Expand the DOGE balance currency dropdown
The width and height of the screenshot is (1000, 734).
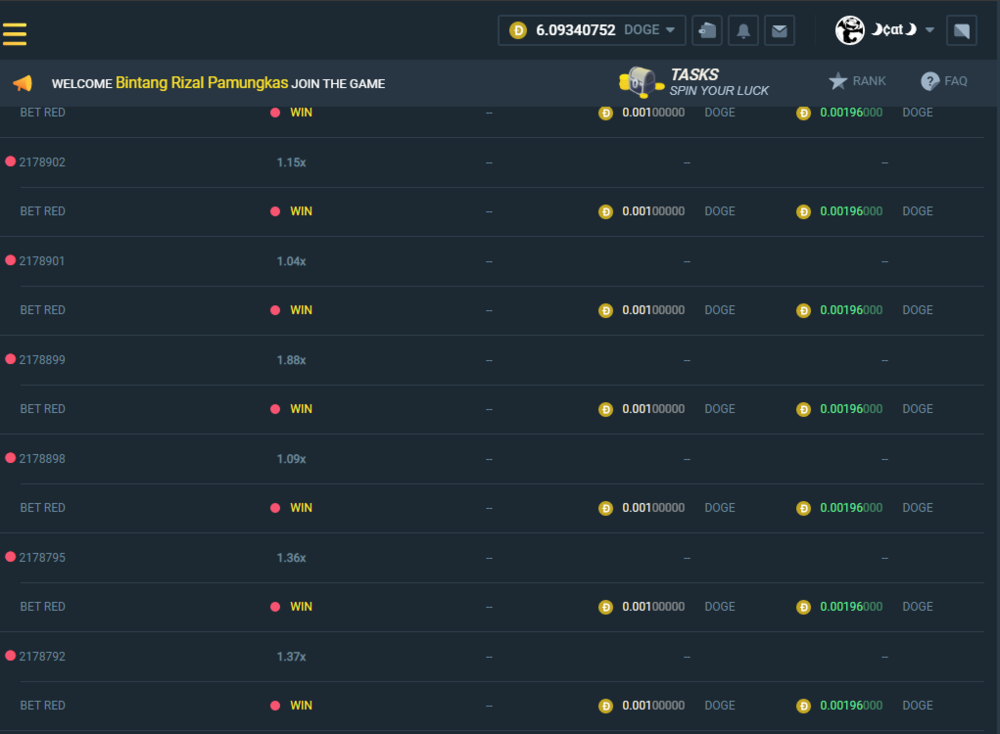(669, 30)
